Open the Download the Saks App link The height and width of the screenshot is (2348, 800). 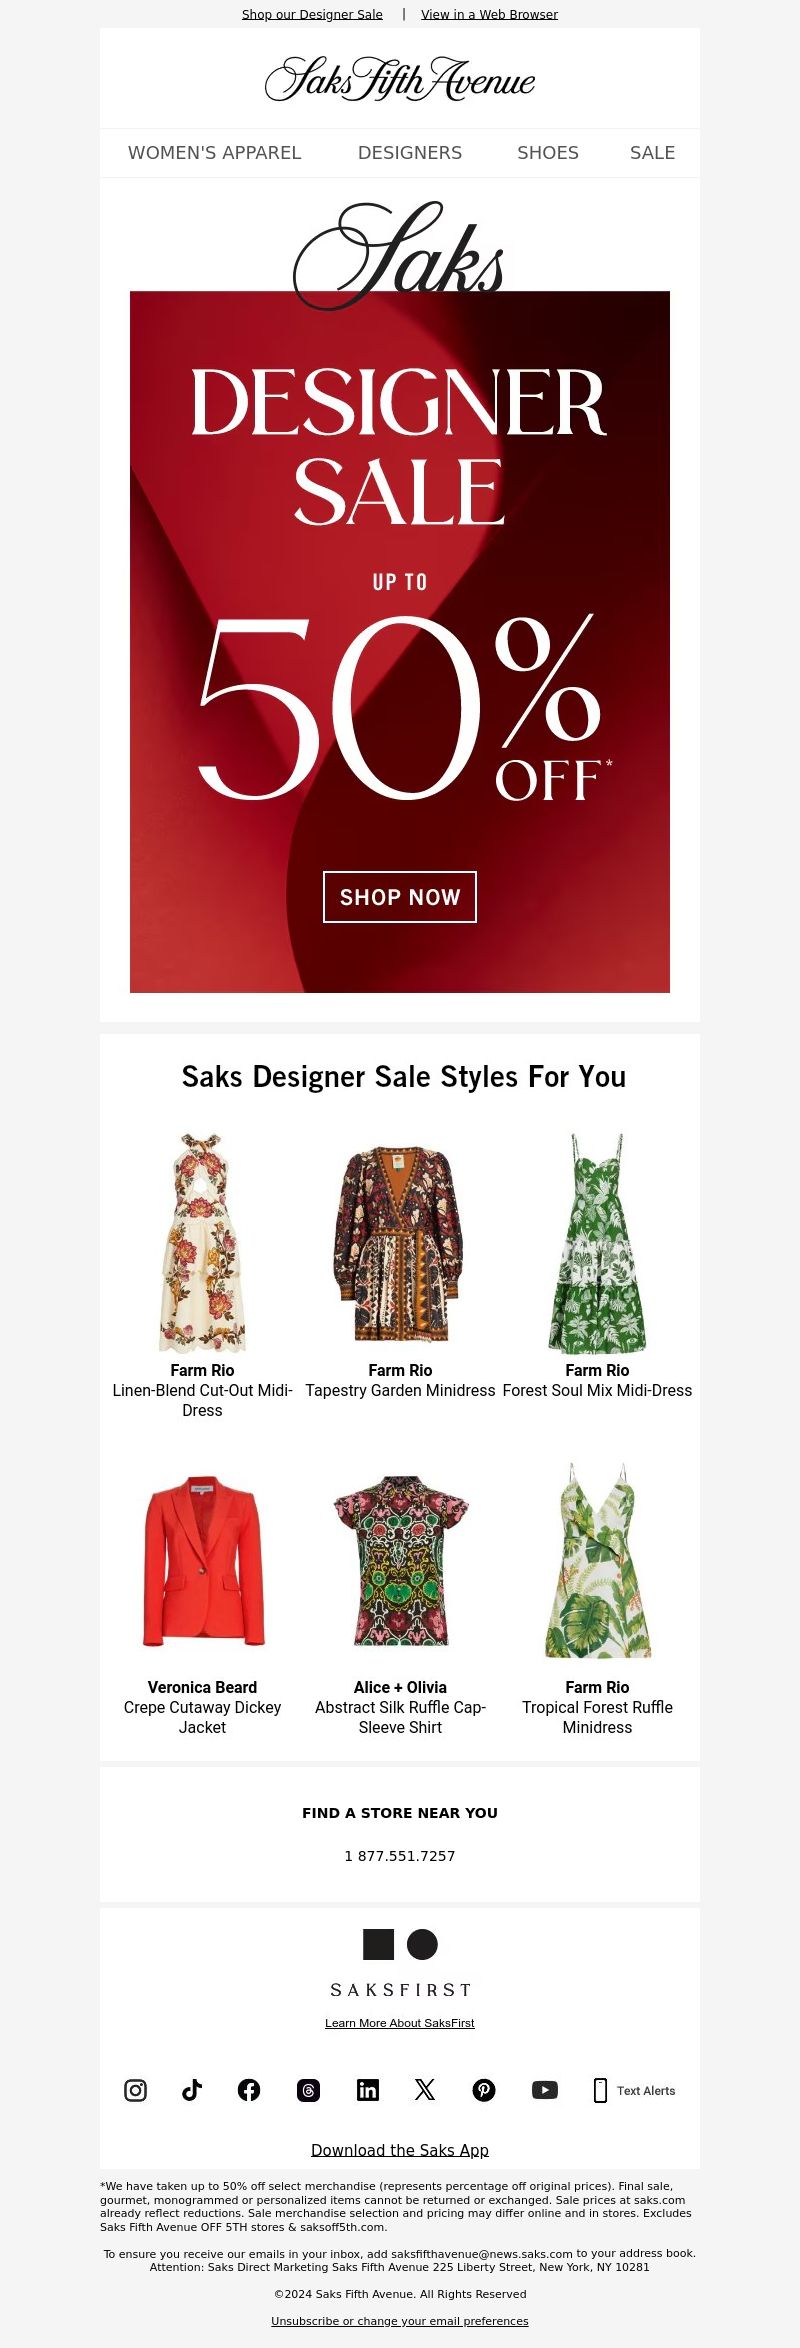click(400, 2150)
